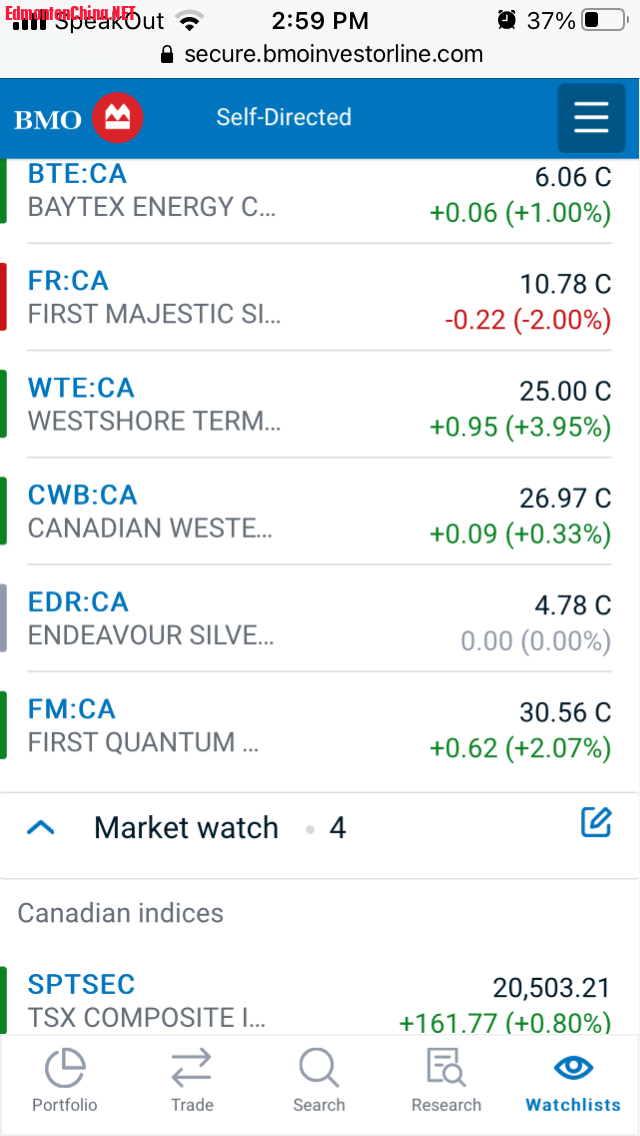Tap the browser address bar URL
The image size is (640, 1136).
click(333, 54)
